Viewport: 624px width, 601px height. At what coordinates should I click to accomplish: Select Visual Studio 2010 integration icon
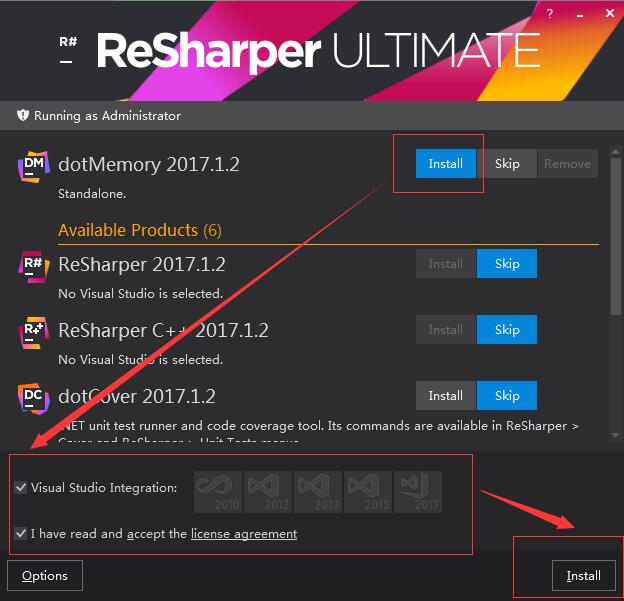coord(218,492)
